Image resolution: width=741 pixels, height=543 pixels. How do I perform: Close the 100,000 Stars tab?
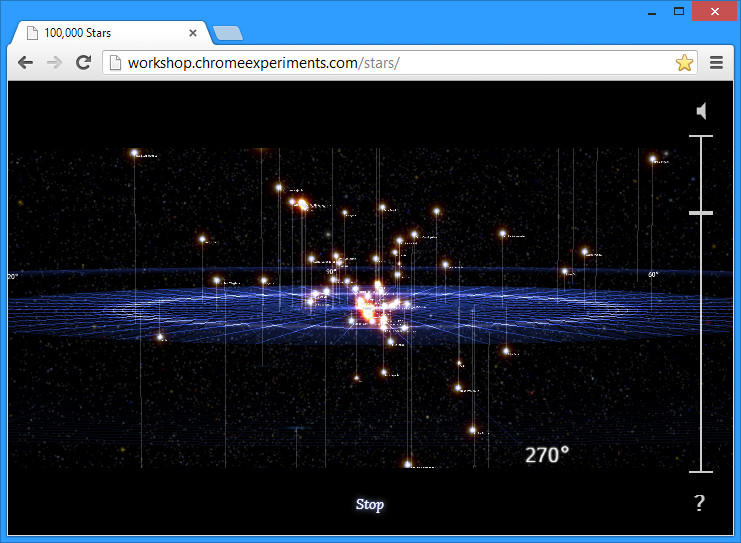193,33
